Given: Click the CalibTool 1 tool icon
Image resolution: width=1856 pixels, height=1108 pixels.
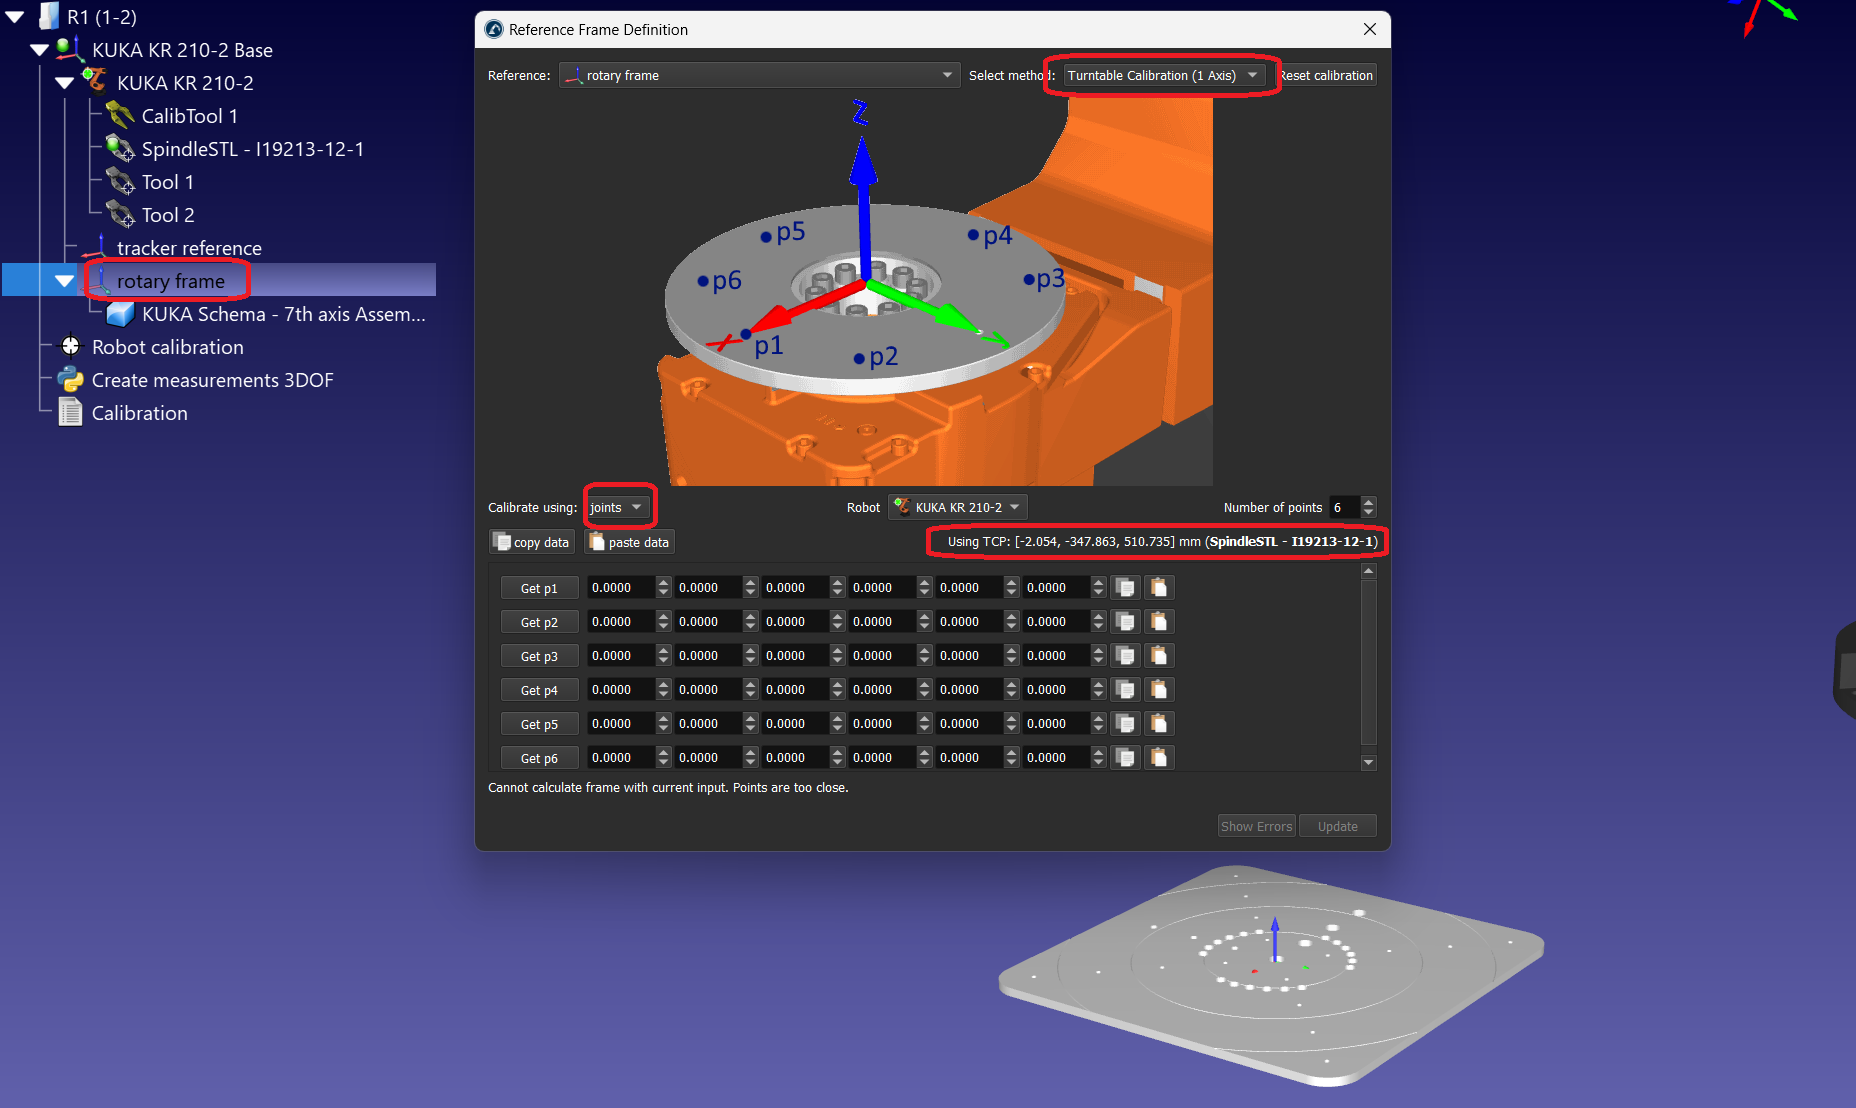Looking at the screenshot, I should pyautogui.click(x=120, y=116).
